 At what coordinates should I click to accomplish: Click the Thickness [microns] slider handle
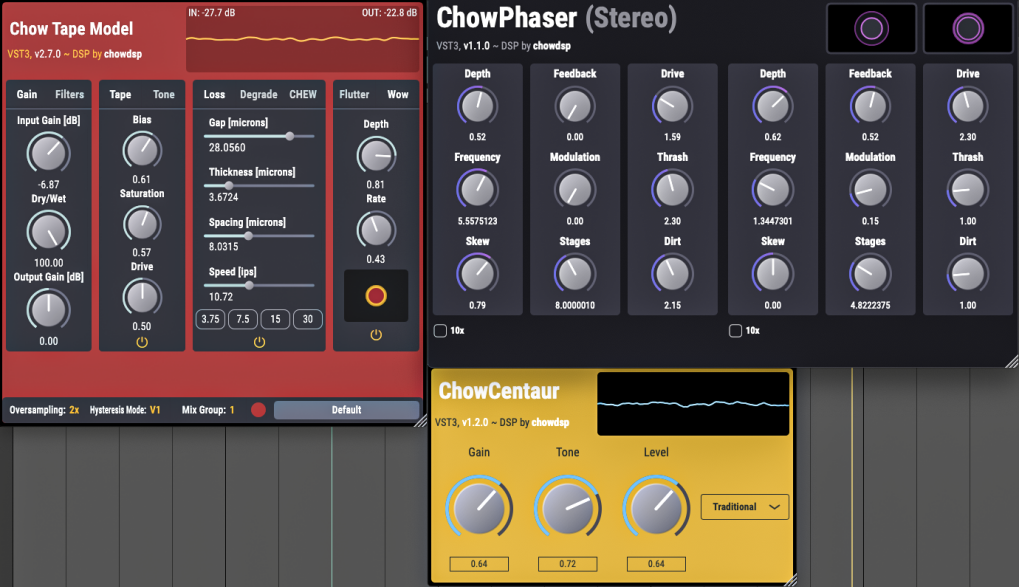[x=228, y=186]
